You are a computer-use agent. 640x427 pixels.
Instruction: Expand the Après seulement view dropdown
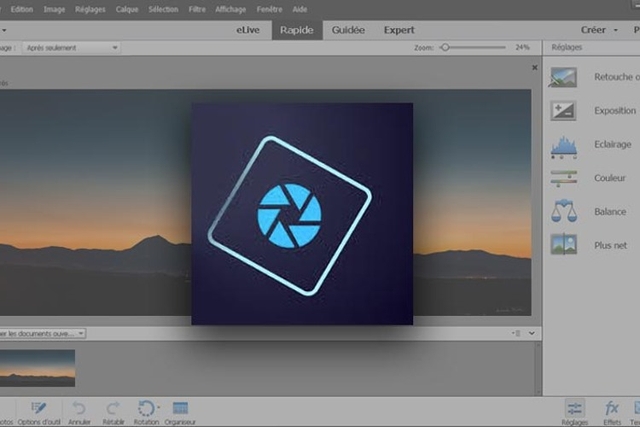[71, 48]
